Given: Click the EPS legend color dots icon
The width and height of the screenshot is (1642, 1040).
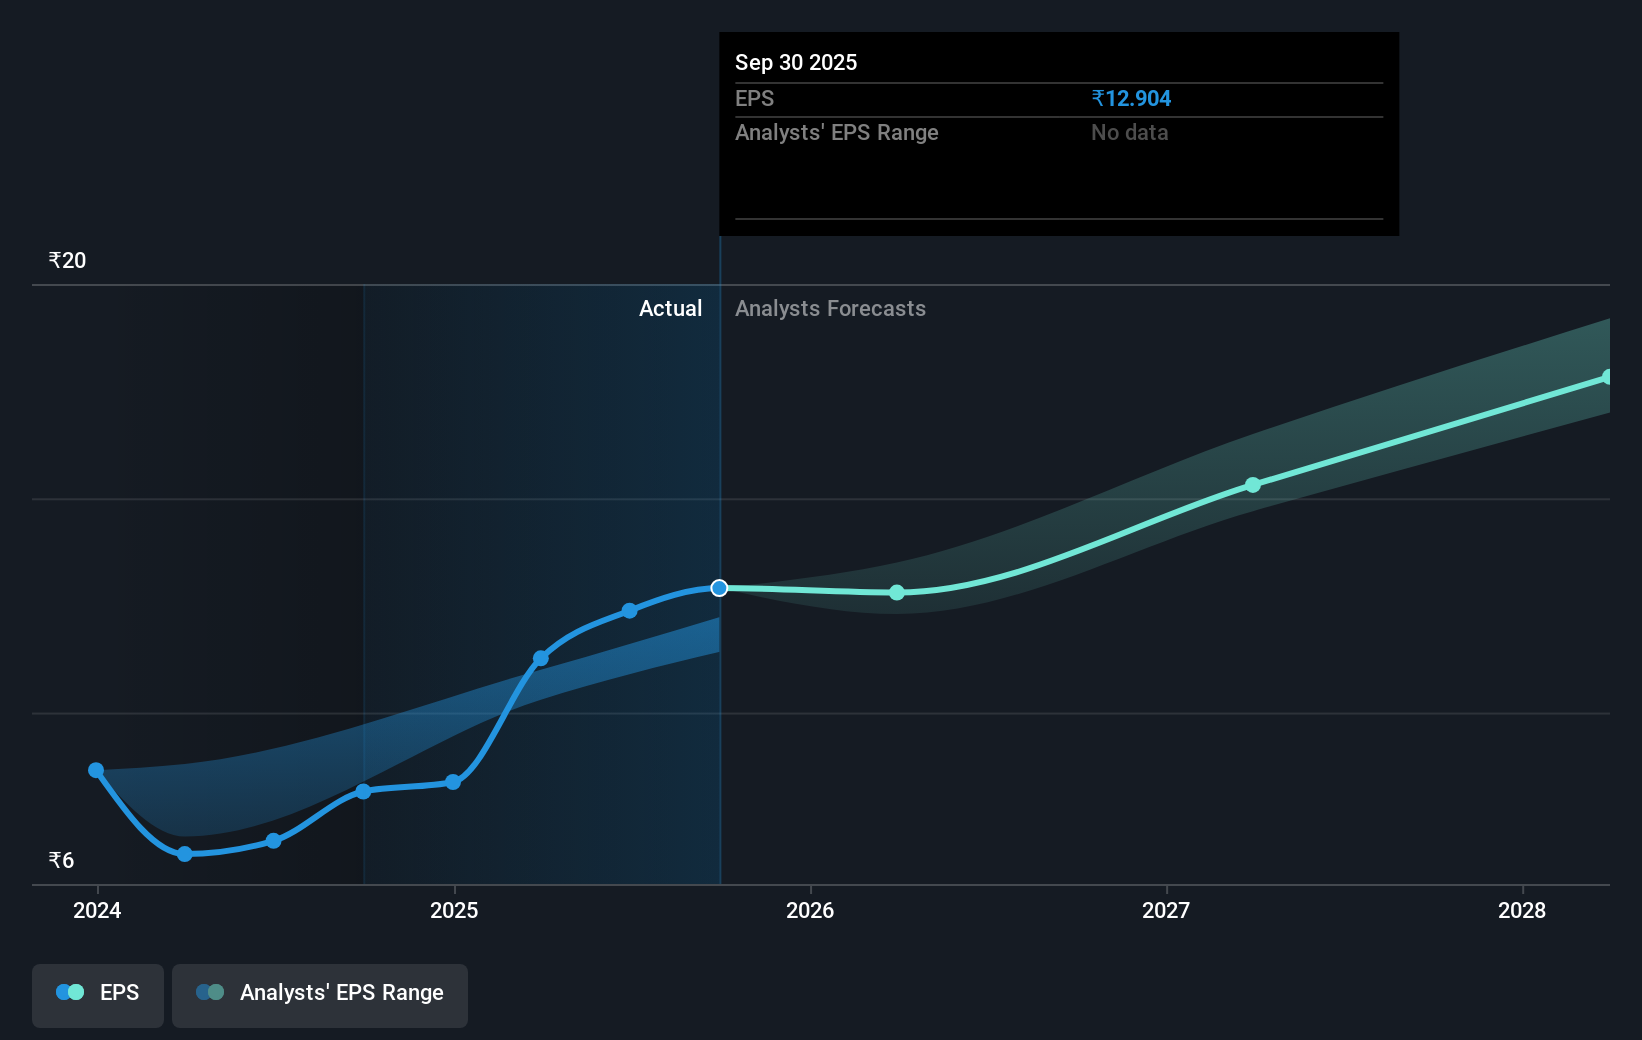Looking at the screenshot, I should (70, 993).
